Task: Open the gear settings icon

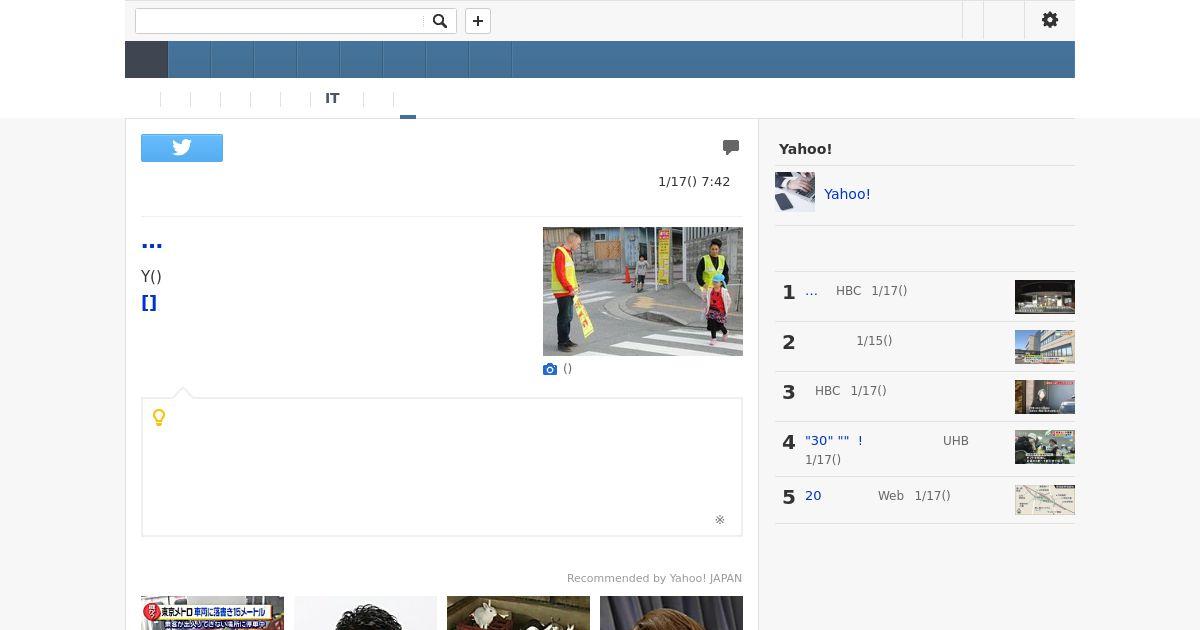Action: (1050, 20)
